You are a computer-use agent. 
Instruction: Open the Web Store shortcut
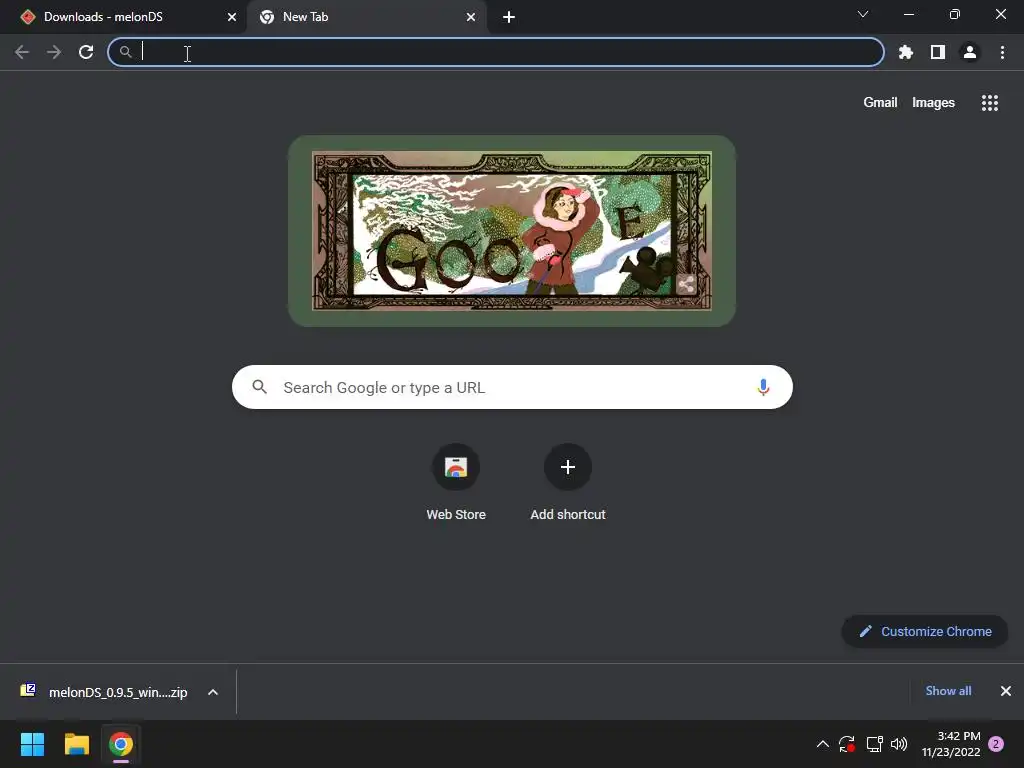click(456, 482)
